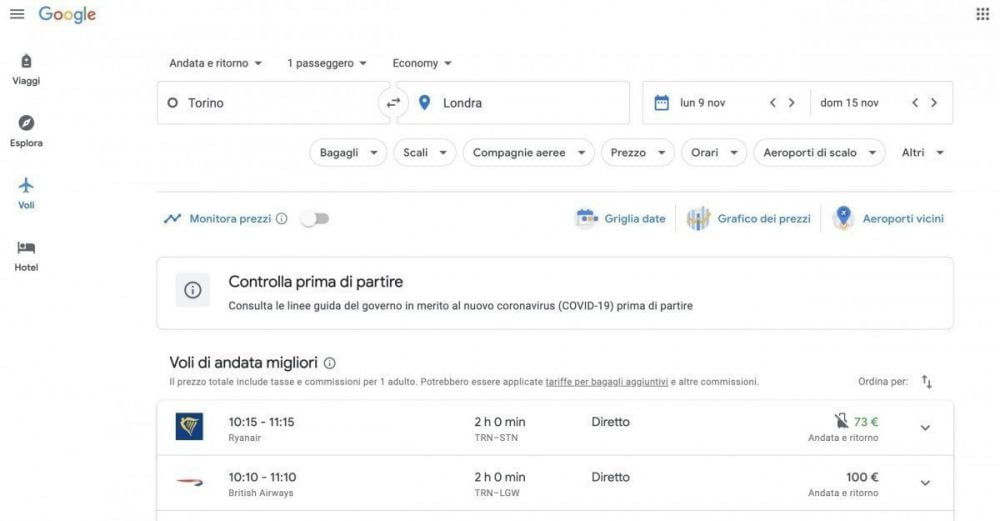The width and height of the screenshot is (1000, 521).
Task: Open departure date lun 9 nov
Action: point(702,103)
